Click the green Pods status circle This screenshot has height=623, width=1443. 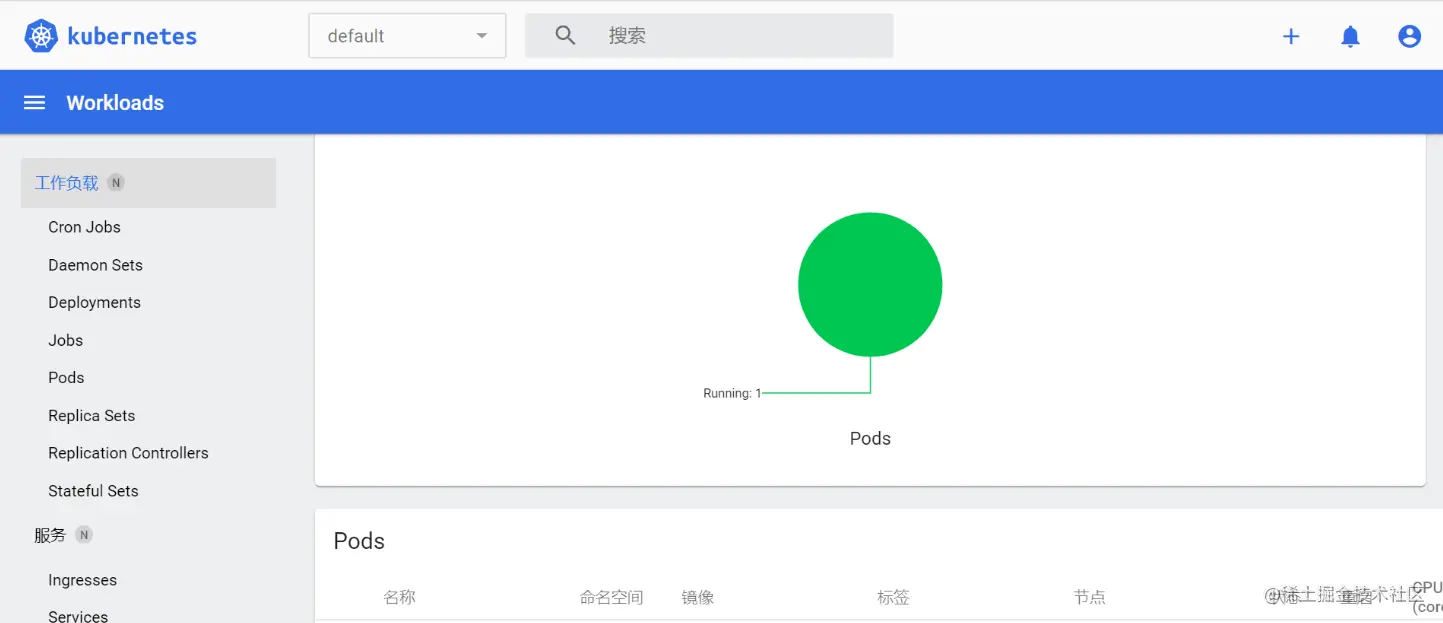(x=870, y=284)
